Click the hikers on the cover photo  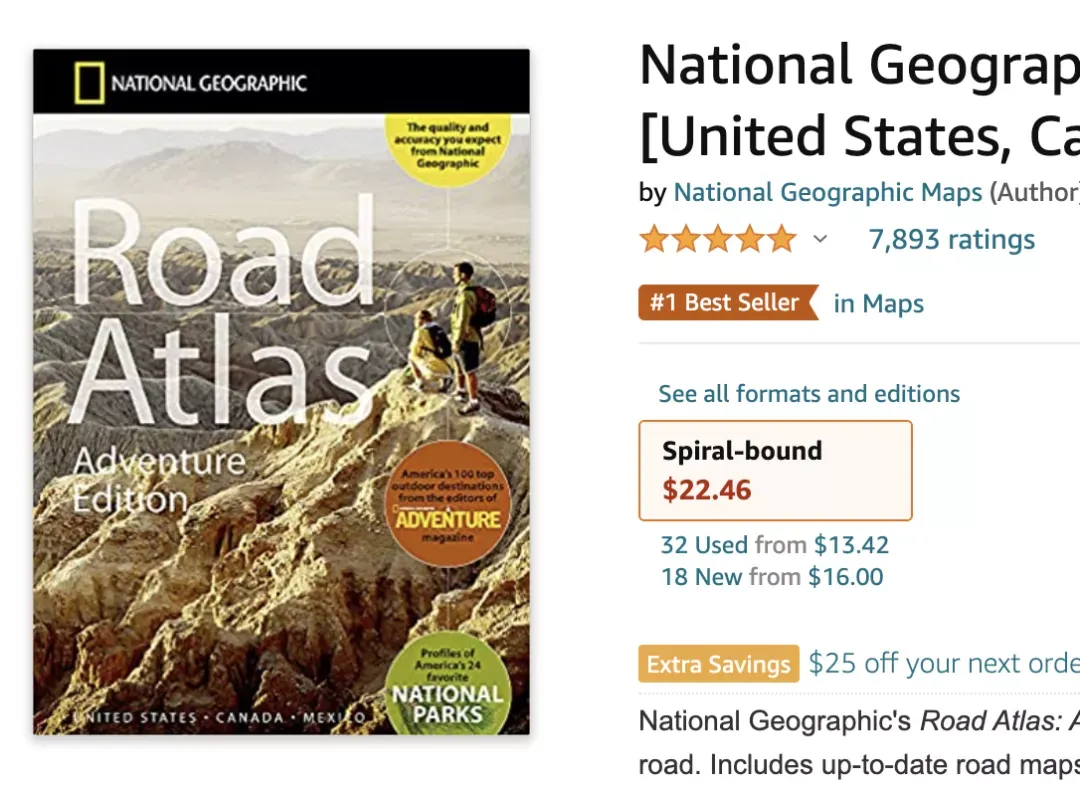452,337
